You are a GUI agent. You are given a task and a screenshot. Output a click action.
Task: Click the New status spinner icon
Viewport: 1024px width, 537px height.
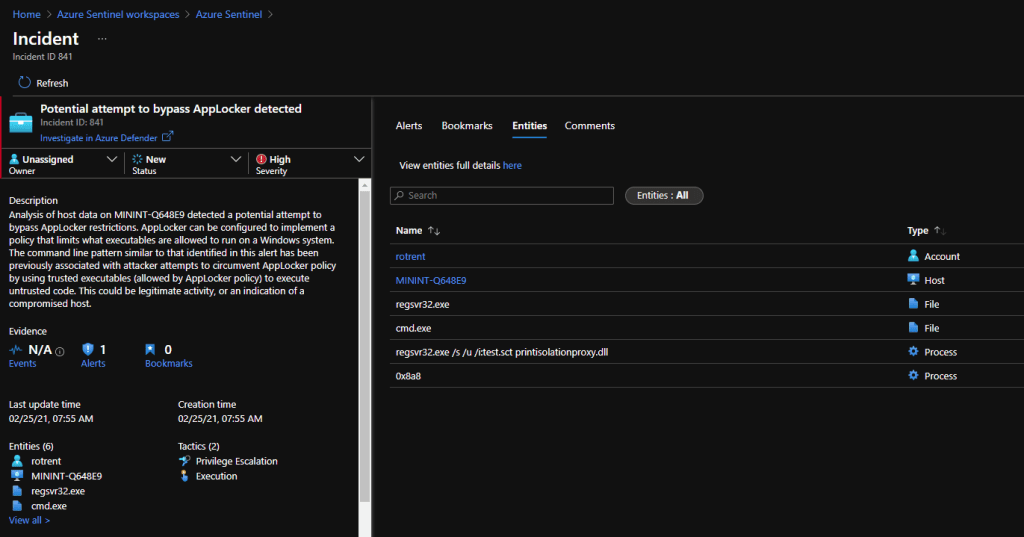click(x=137, y=159)
